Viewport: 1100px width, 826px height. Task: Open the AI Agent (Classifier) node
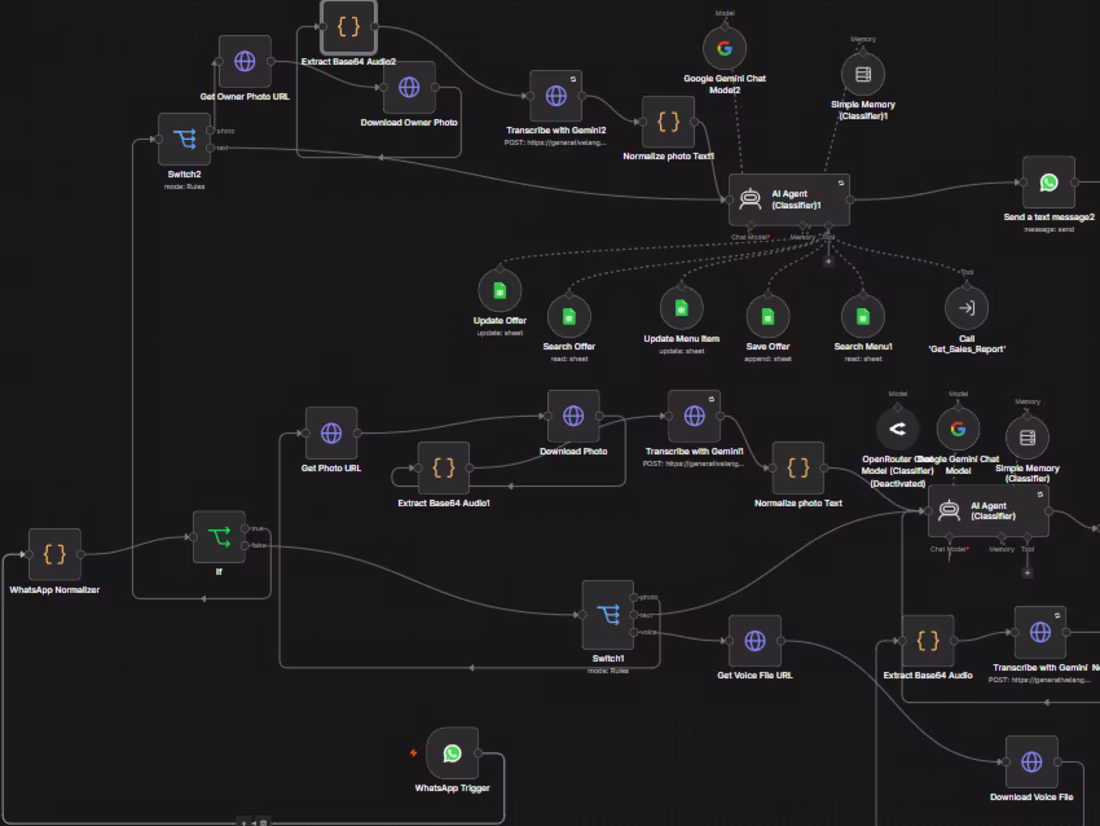click(x=988, y=511)
